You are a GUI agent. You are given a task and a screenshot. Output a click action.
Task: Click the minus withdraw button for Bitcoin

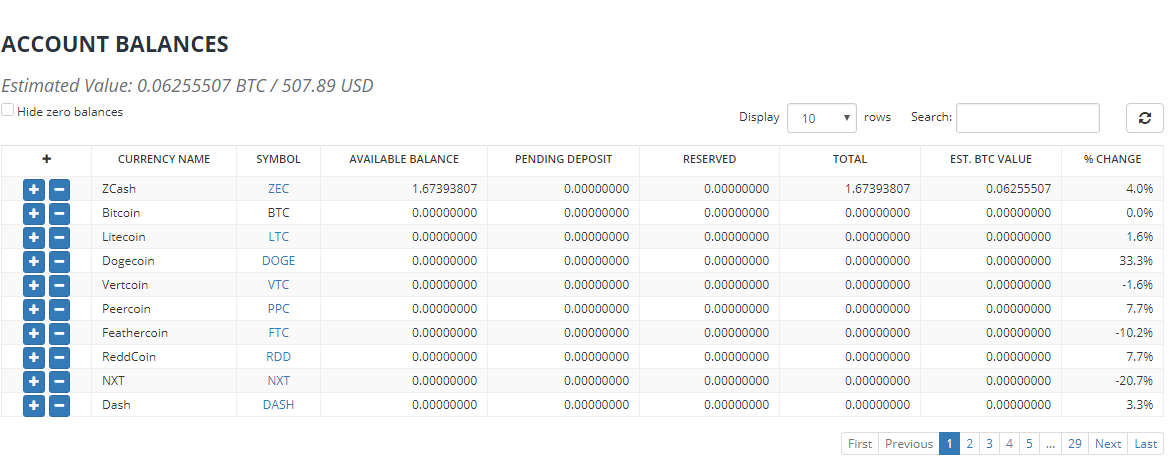tap(59, 213)
